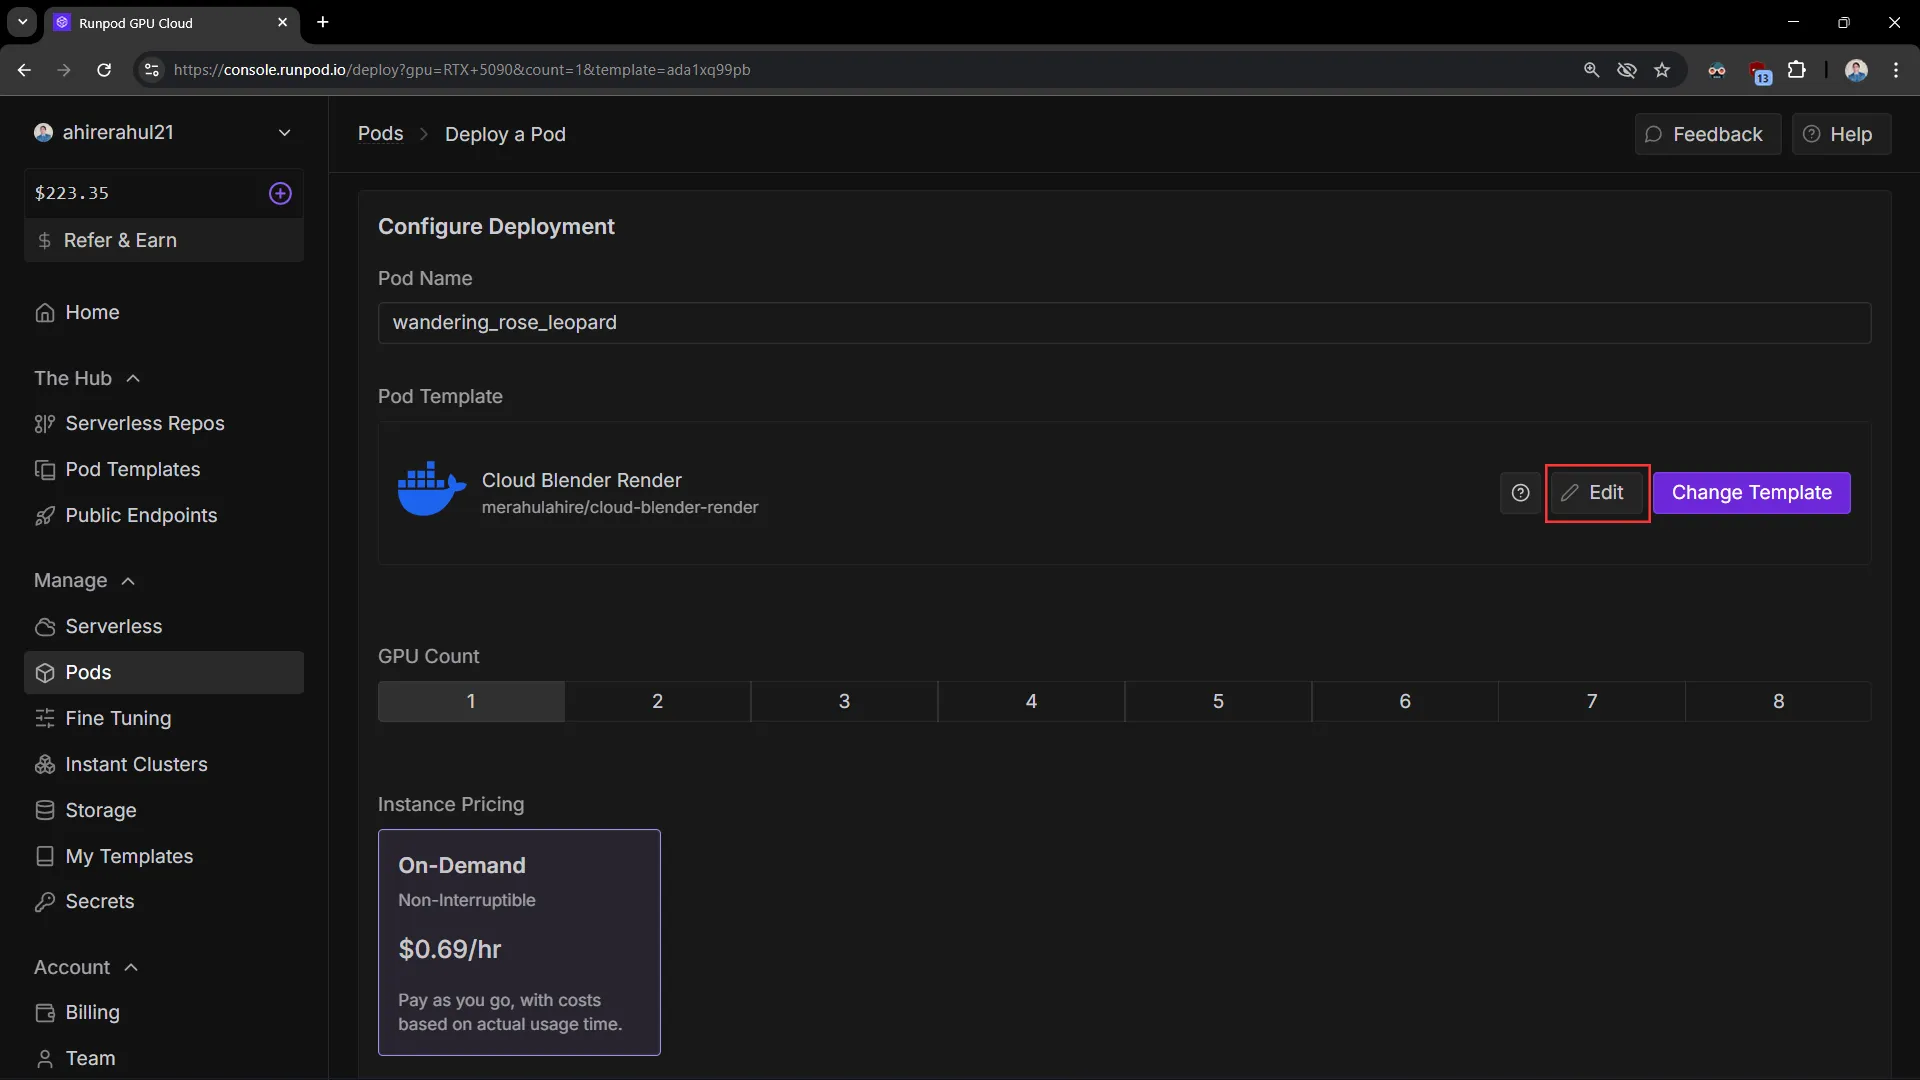Go to Pod Templates hub page

[x=132, y=470]
